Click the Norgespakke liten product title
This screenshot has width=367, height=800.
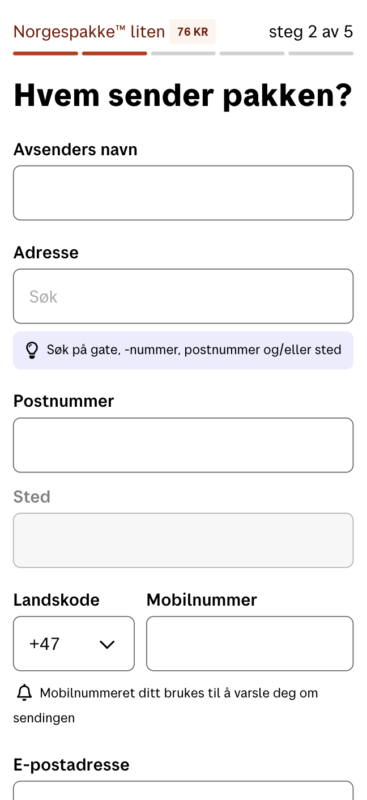(89, 32)
